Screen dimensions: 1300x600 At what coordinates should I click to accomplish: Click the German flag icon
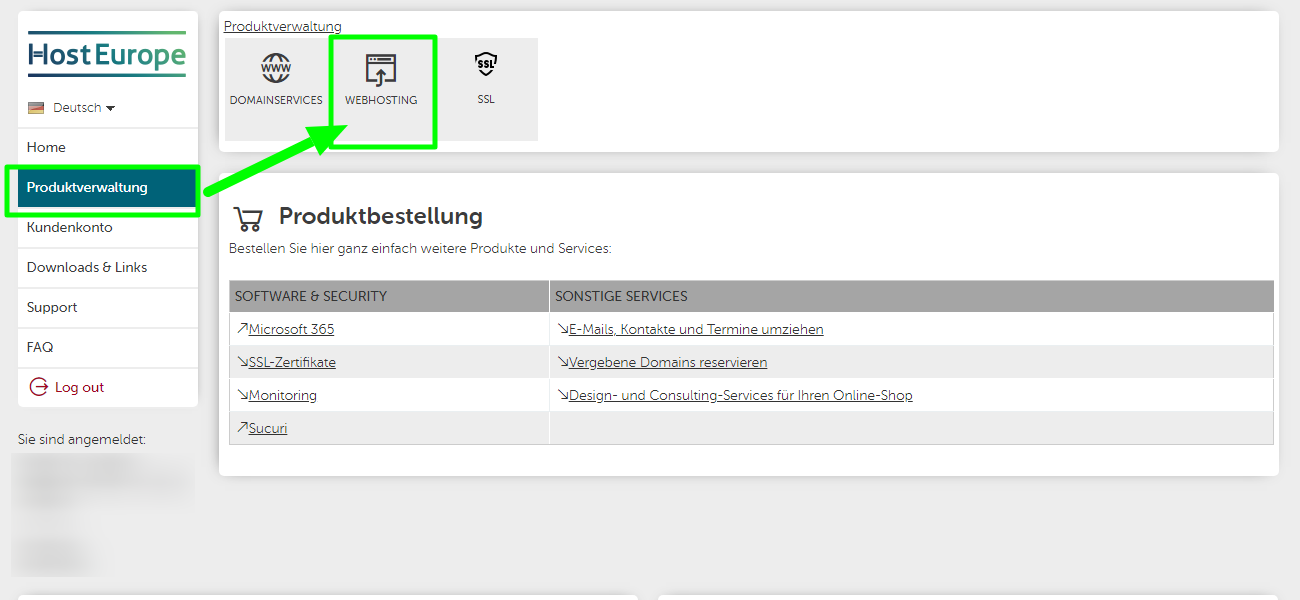(x=36, y=108)
